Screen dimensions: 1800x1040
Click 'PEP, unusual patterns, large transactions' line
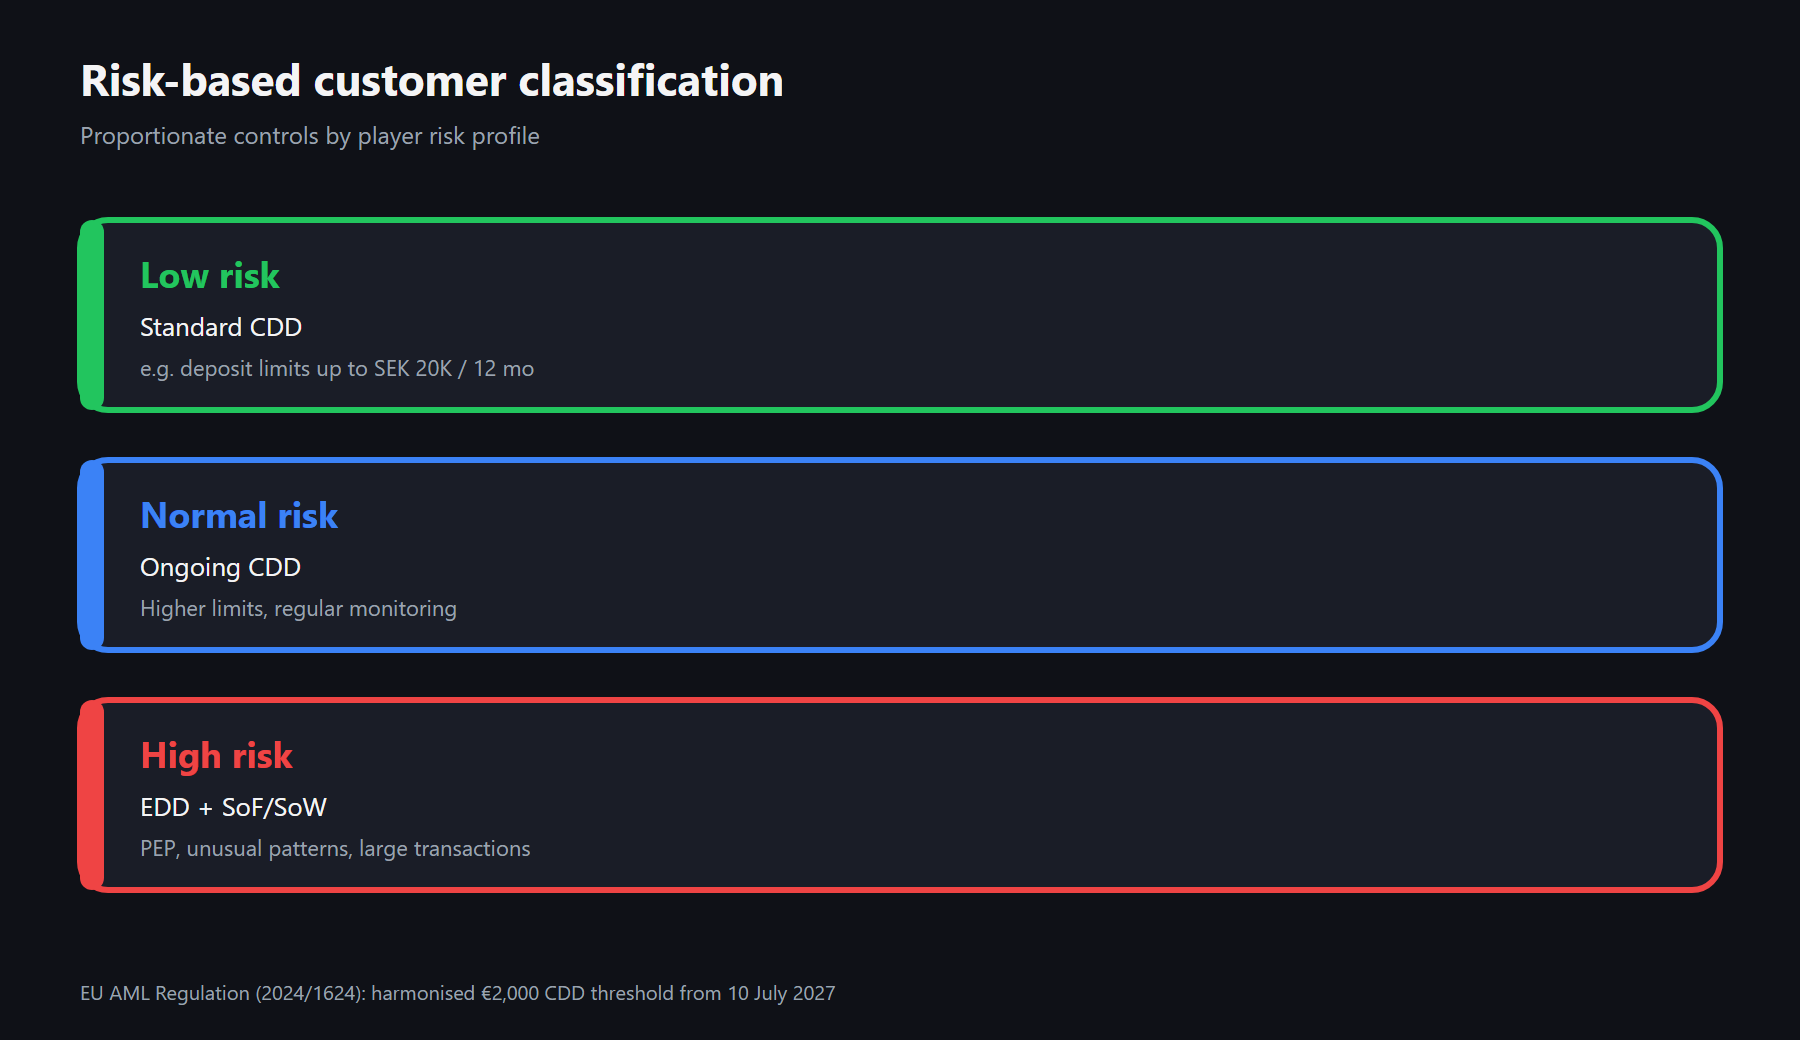(335, 849)
